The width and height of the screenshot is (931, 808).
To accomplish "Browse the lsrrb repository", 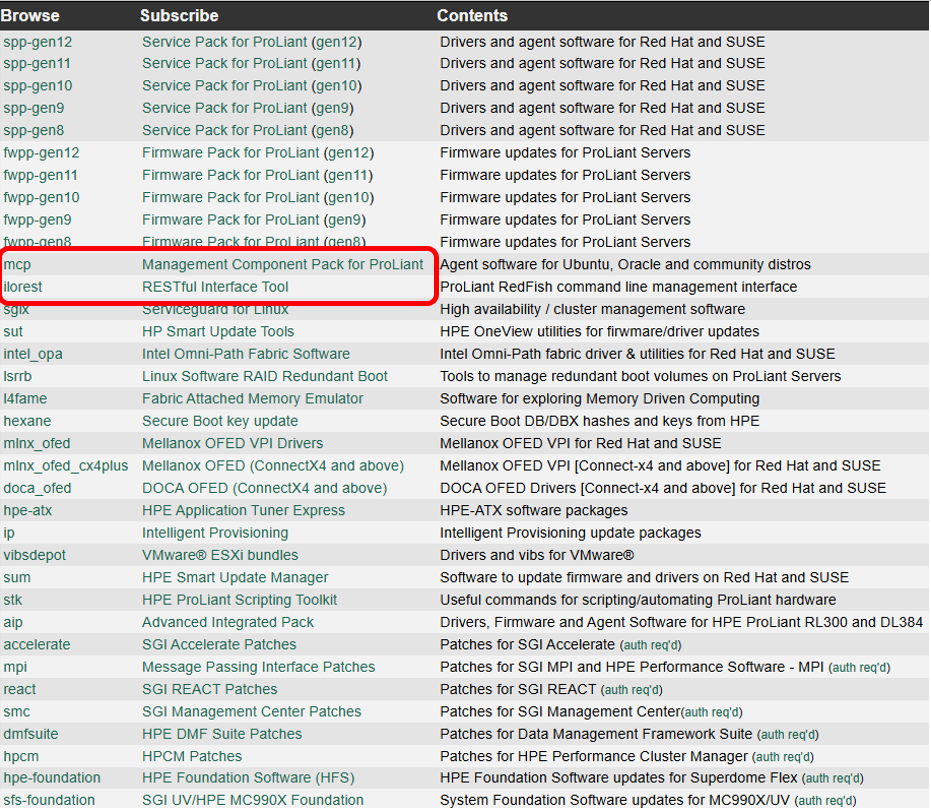I will (17, 376).
